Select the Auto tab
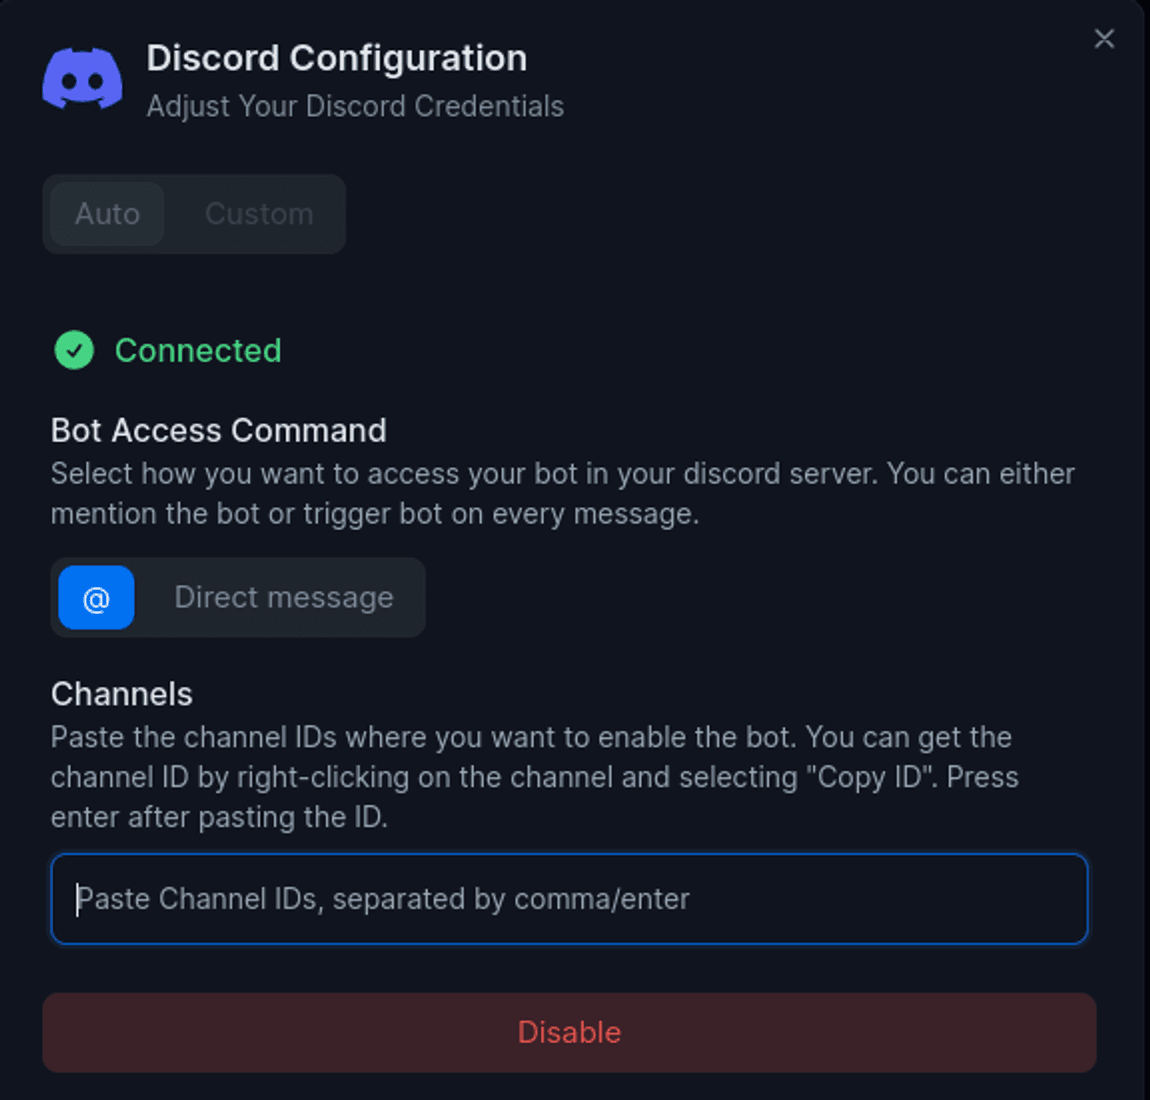This screenshot has width=1150, height=1100. tap(105, 213)
